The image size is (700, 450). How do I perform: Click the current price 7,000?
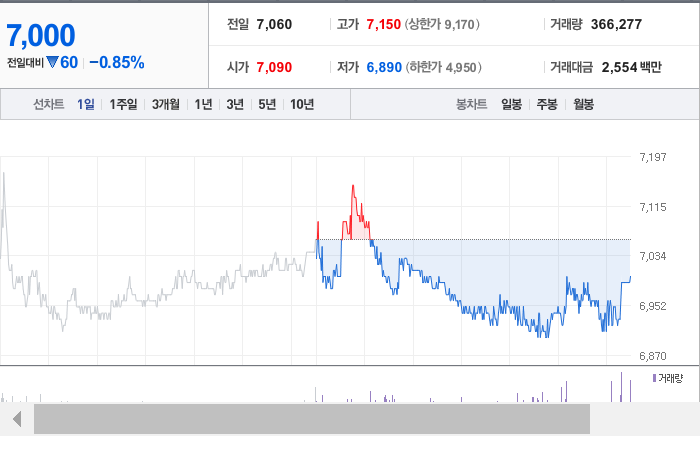coord(41,36)
